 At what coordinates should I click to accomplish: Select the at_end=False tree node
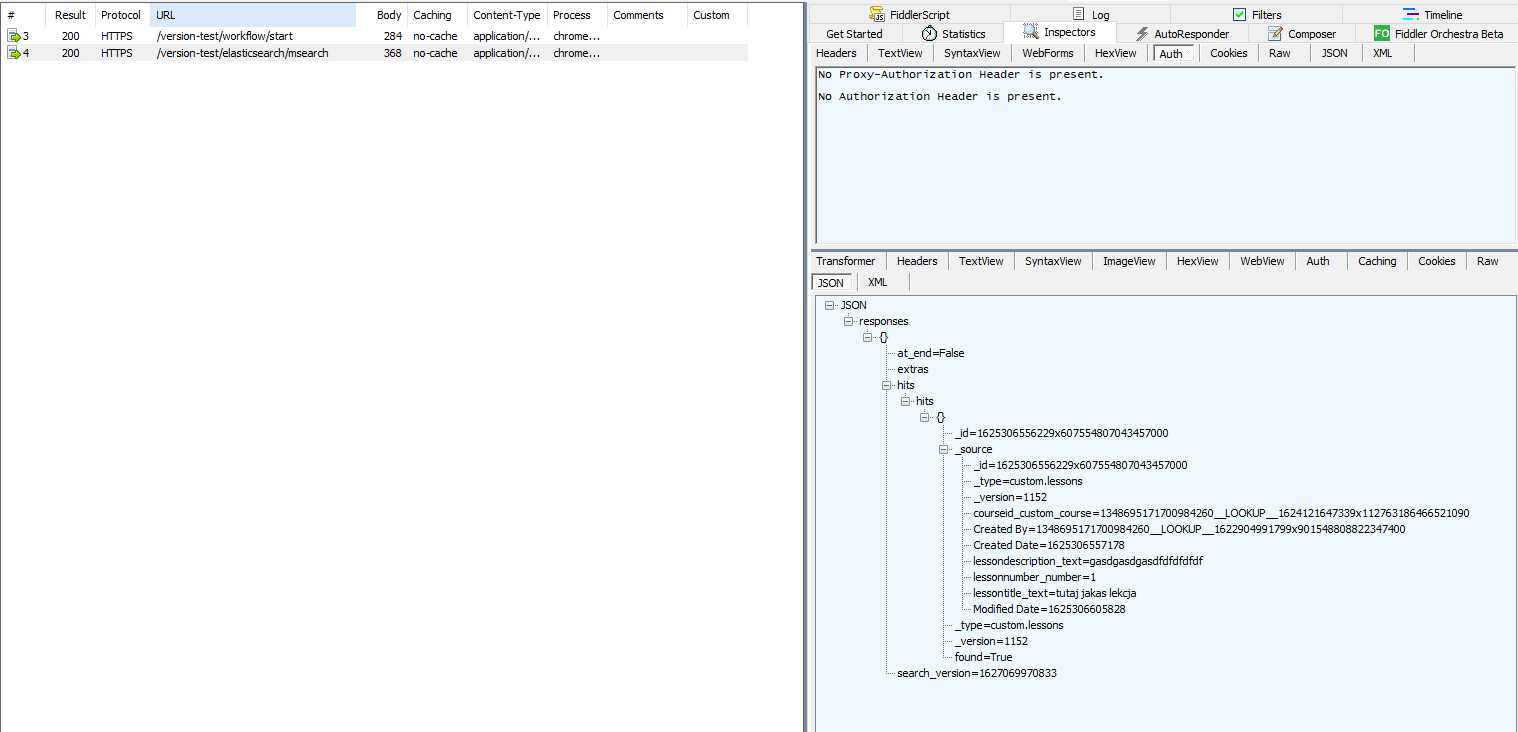(930, 353)
